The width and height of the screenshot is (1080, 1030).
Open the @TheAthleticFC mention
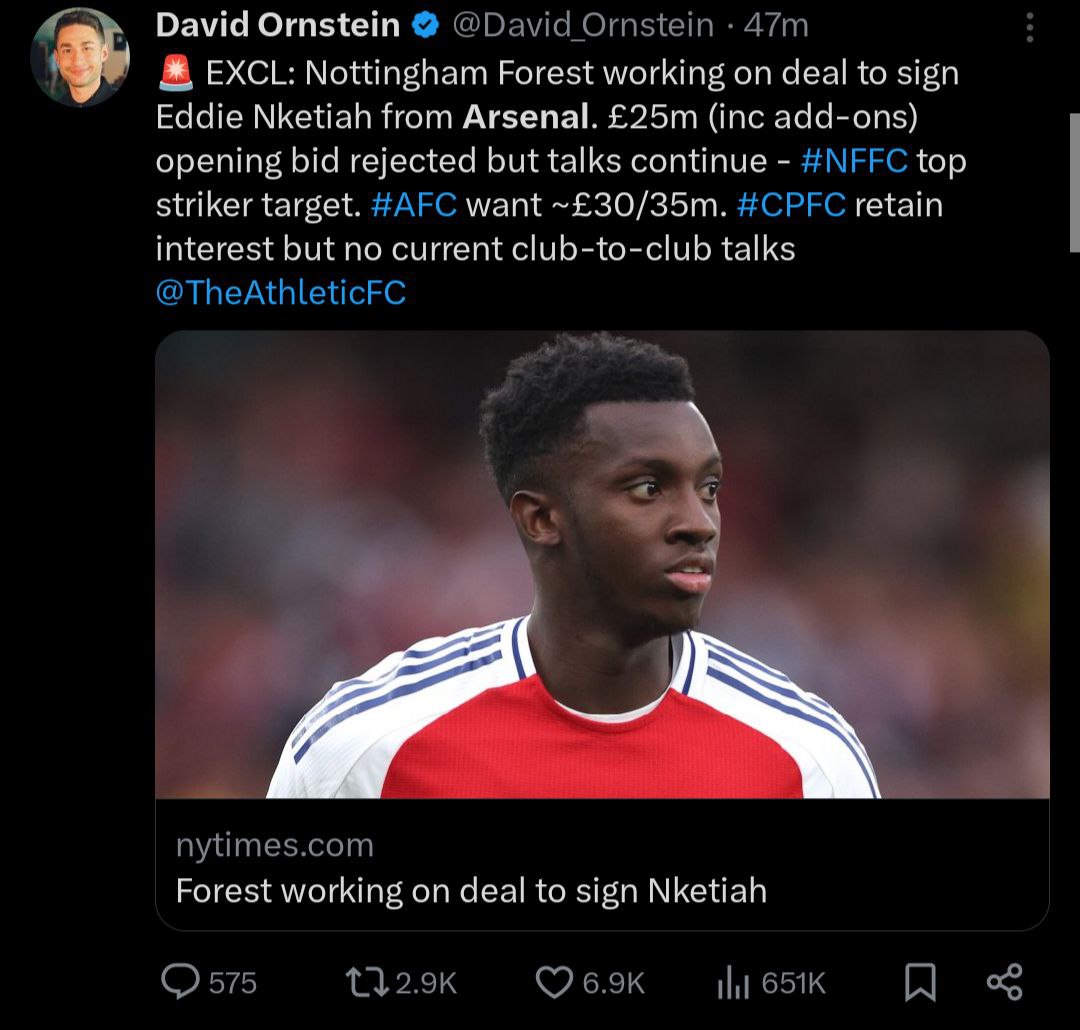point(281,291)
